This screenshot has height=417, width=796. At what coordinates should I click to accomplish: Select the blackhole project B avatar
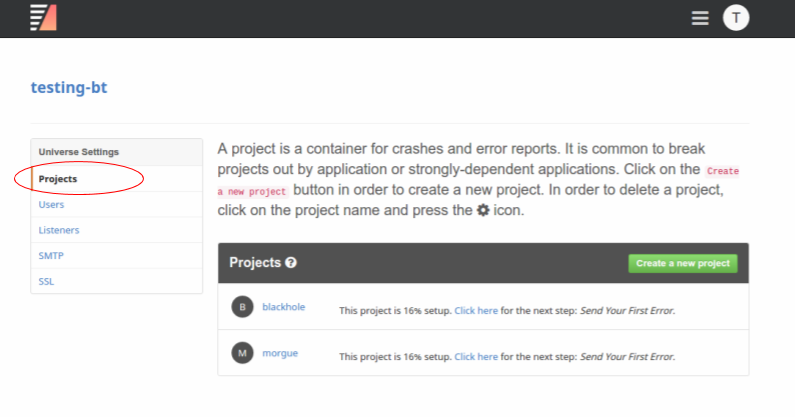tap(241, 307)
